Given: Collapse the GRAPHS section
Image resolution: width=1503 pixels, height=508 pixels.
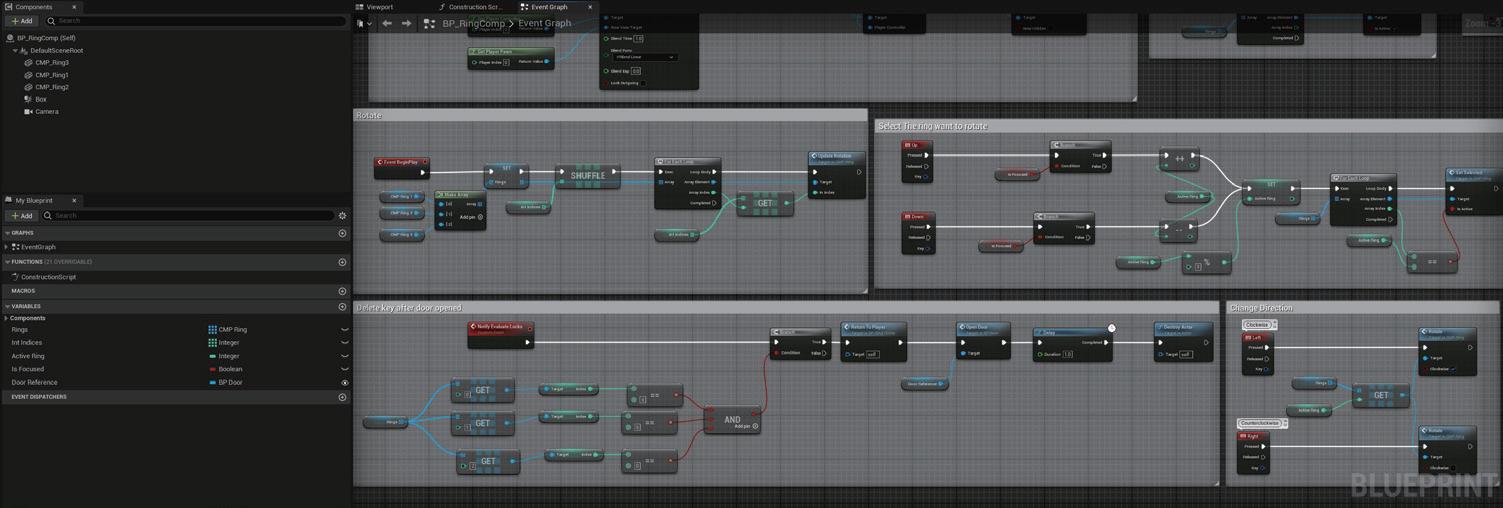Looking at the screenshot, I should 7,233.
